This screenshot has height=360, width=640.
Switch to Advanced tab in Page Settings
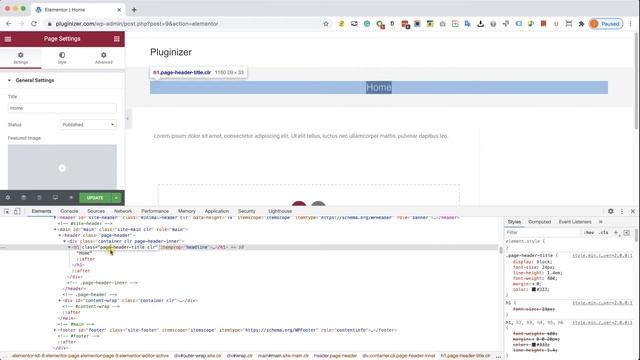point(104,58)
